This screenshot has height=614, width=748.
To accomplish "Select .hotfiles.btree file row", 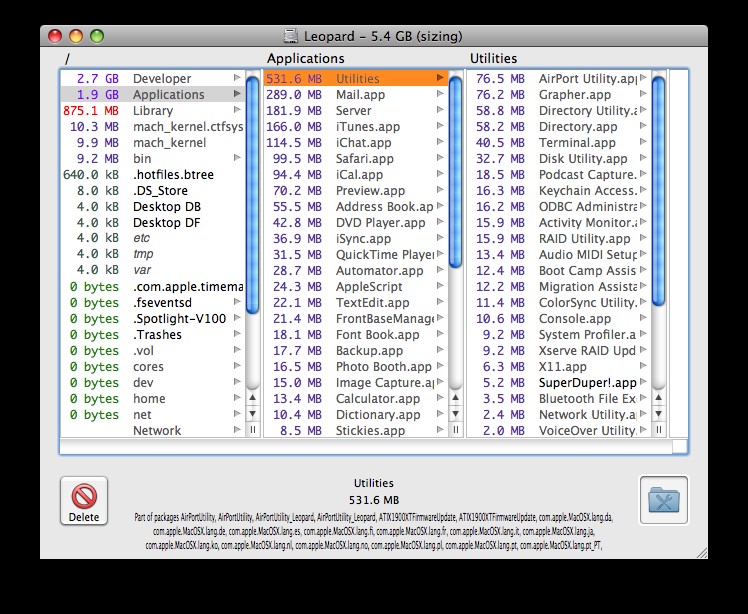I will click(x=153, y=175).
